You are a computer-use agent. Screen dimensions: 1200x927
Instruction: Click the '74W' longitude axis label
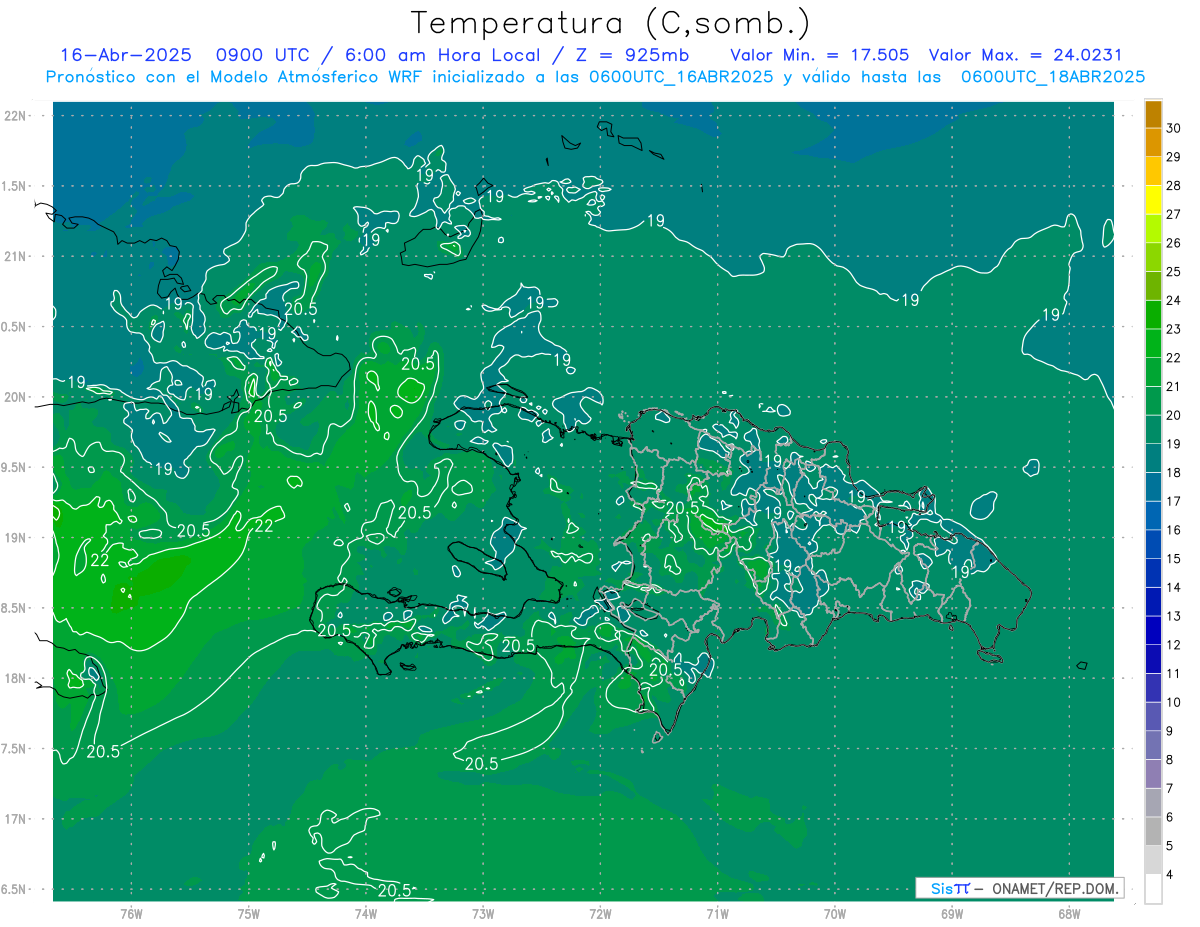pyautogui.click(x=366, y=913)
